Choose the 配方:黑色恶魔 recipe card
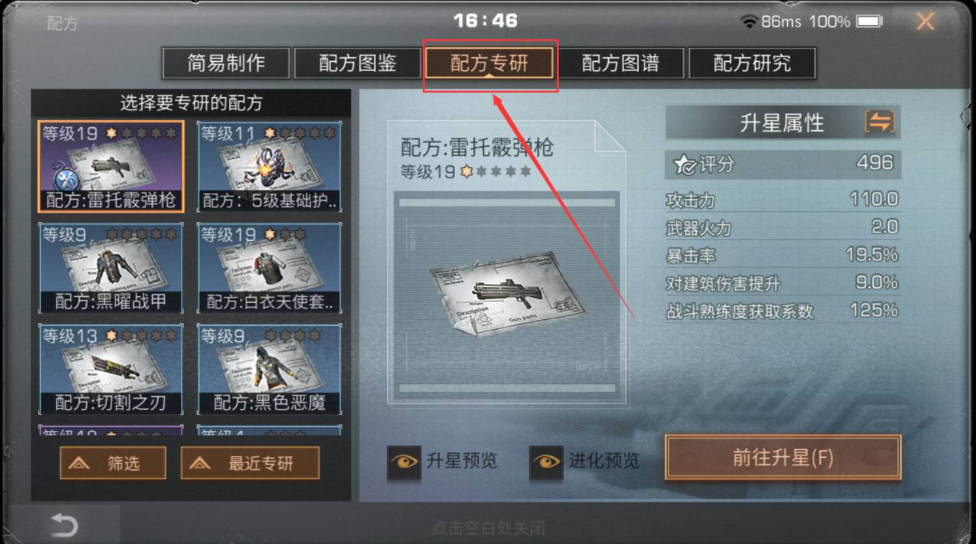976x544 pixels. 269,369
